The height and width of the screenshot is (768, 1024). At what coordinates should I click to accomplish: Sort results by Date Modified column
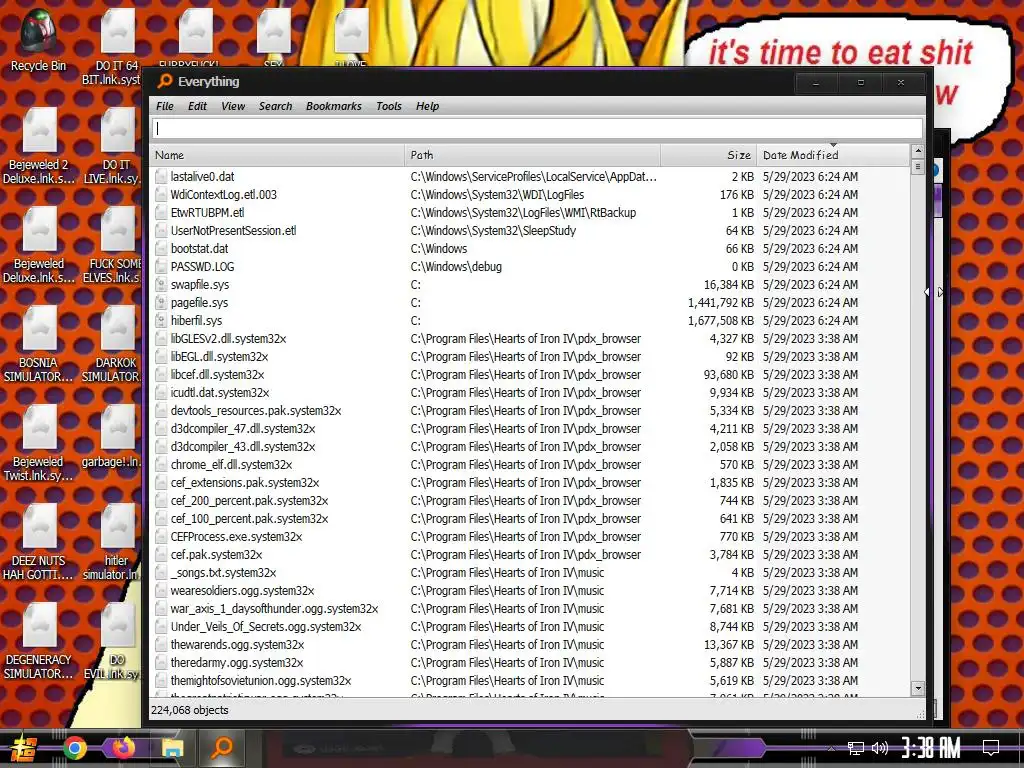click(x=833, y=155)
